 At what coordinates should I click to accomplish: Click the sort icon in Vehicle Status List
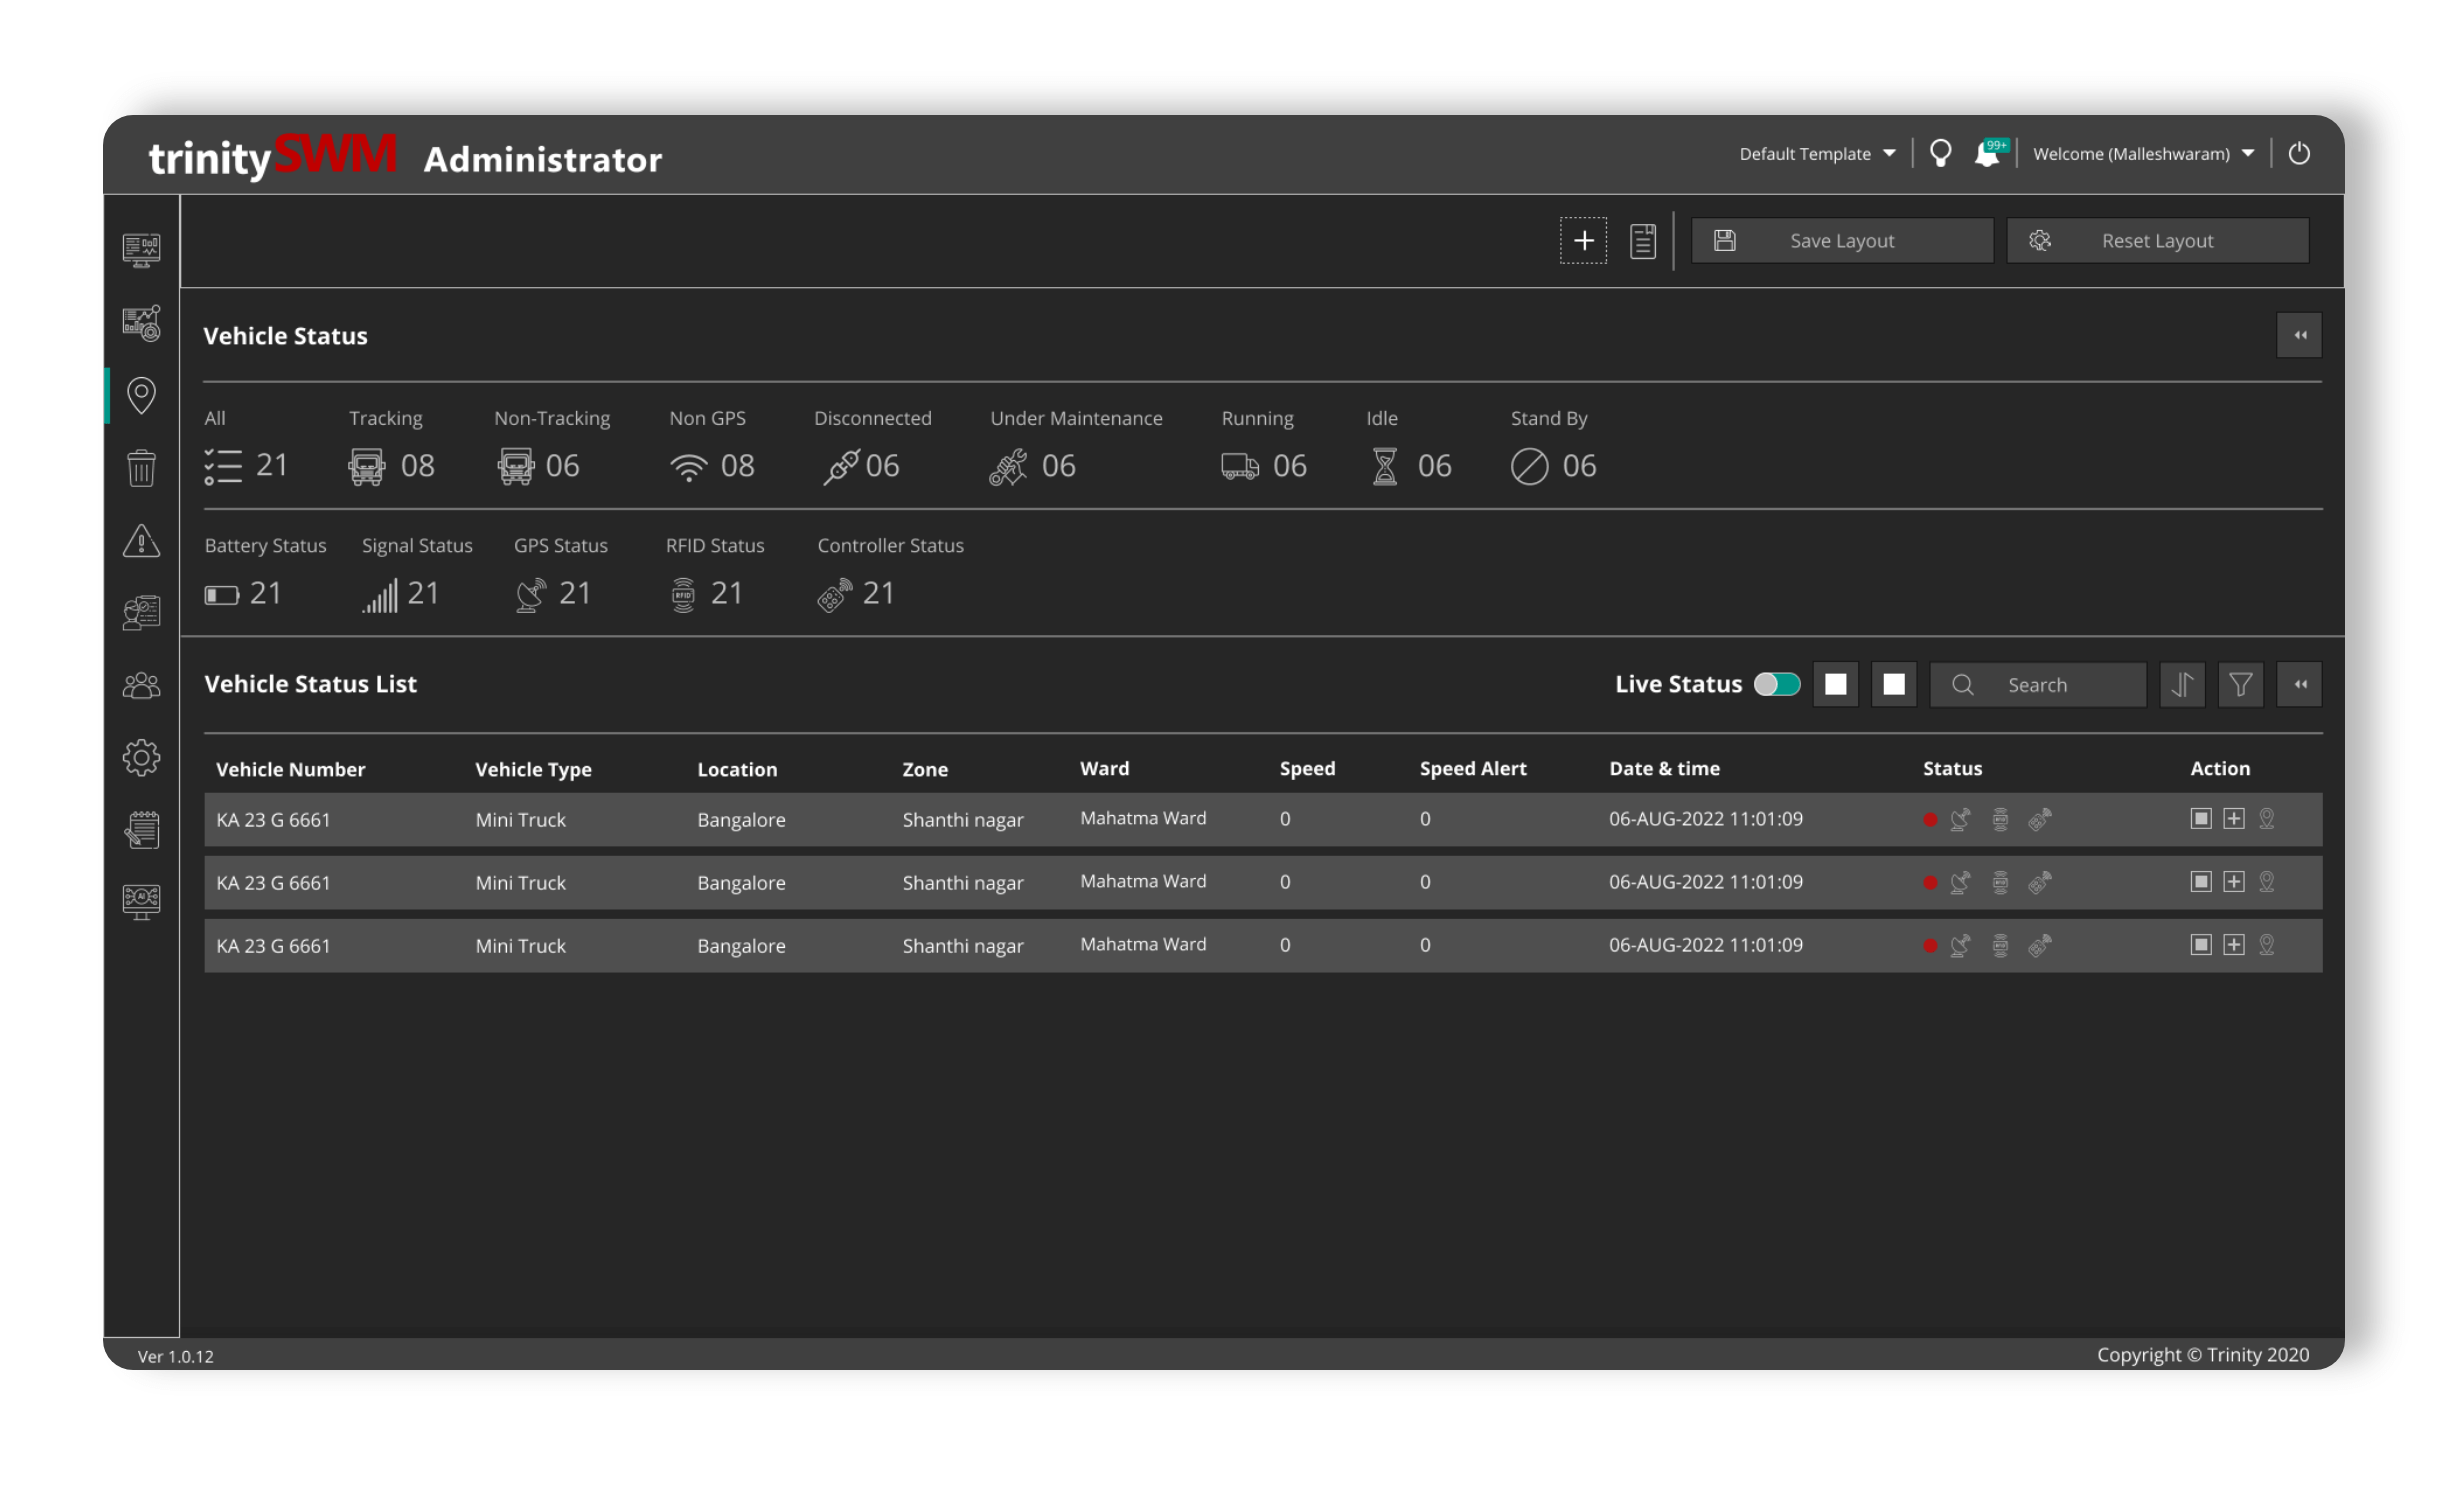[2182, 684]
